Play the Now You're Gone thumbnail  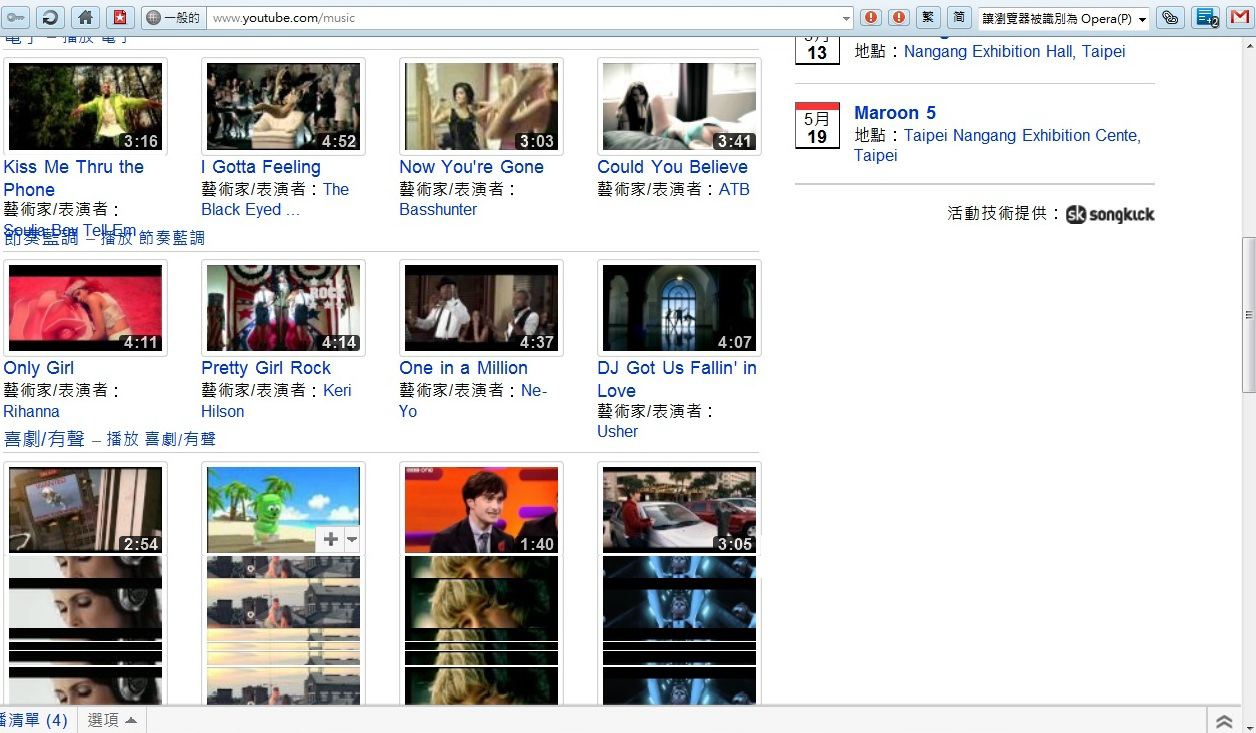point(481,107)
